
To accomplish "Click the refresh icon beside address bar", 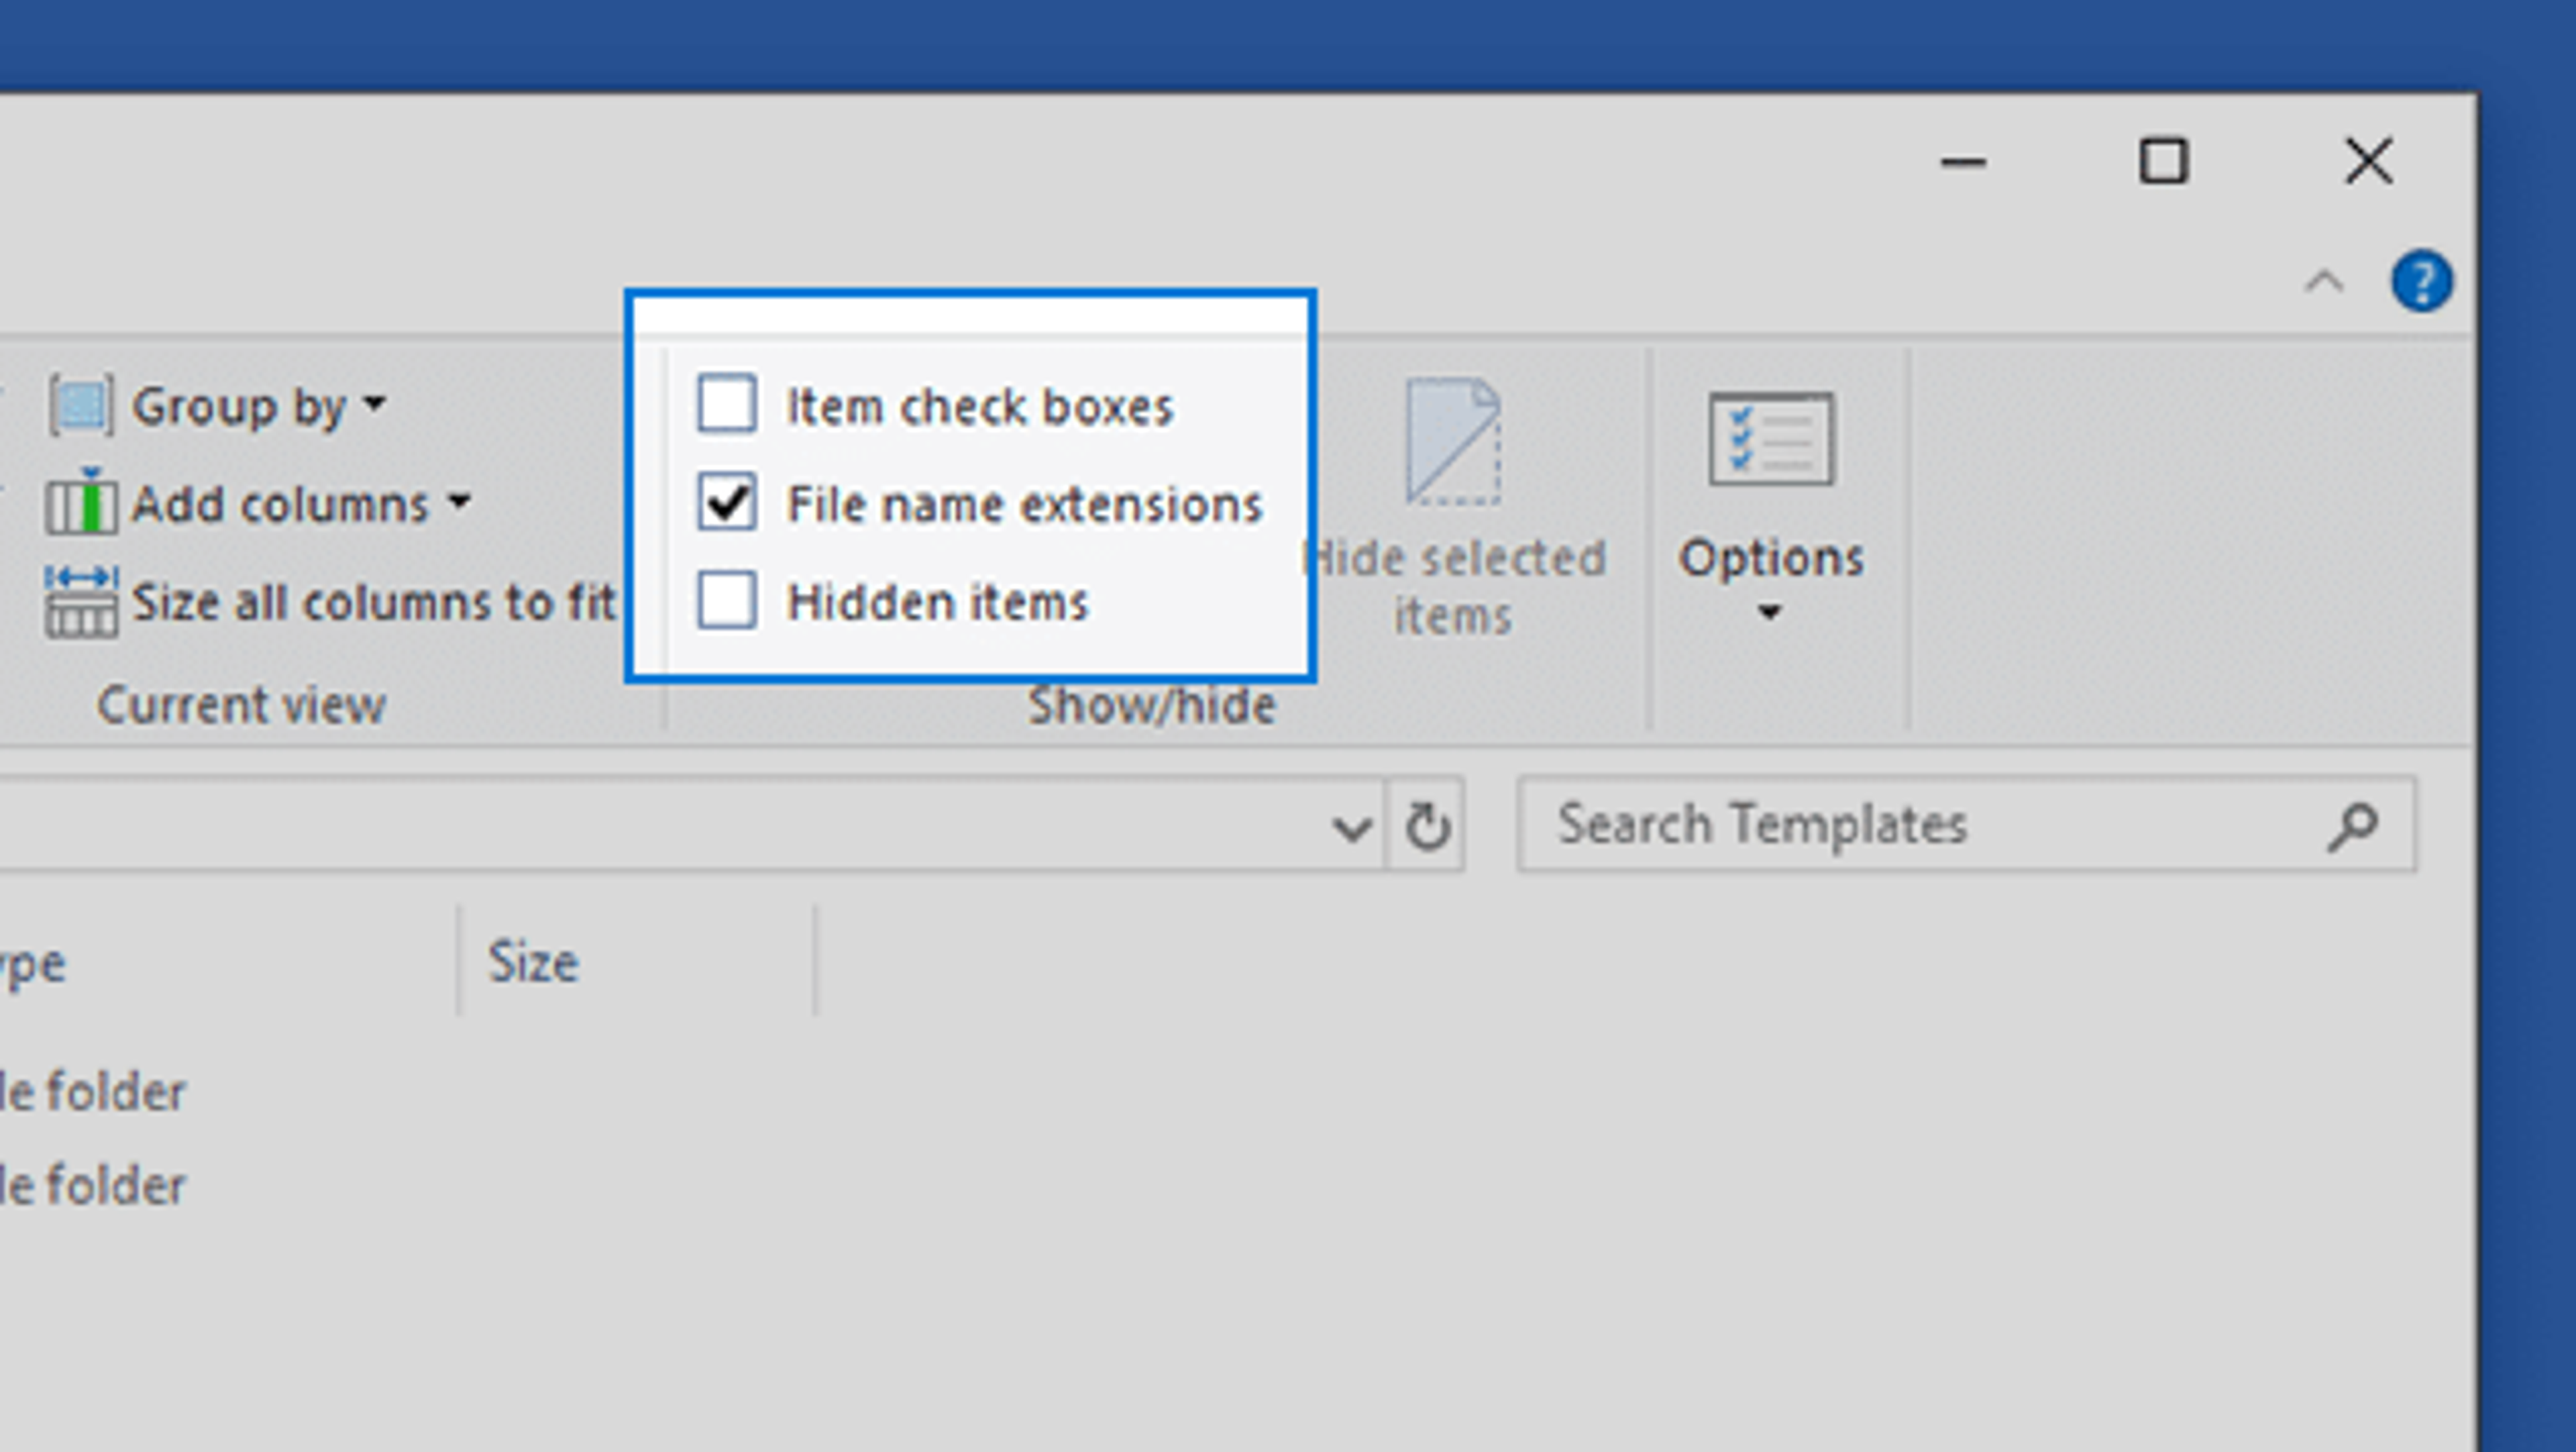I will (1427, 825).
